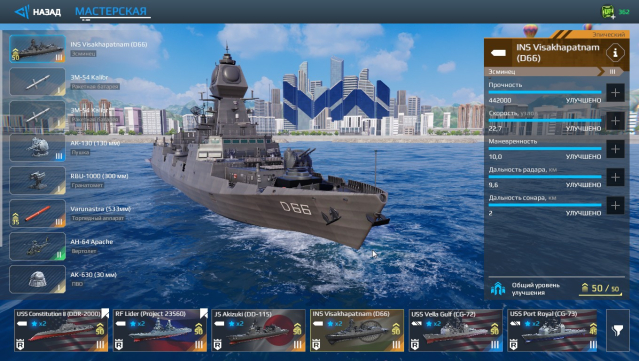Select the INS Visakhapatnam ship slot icon

pos(37,48)
